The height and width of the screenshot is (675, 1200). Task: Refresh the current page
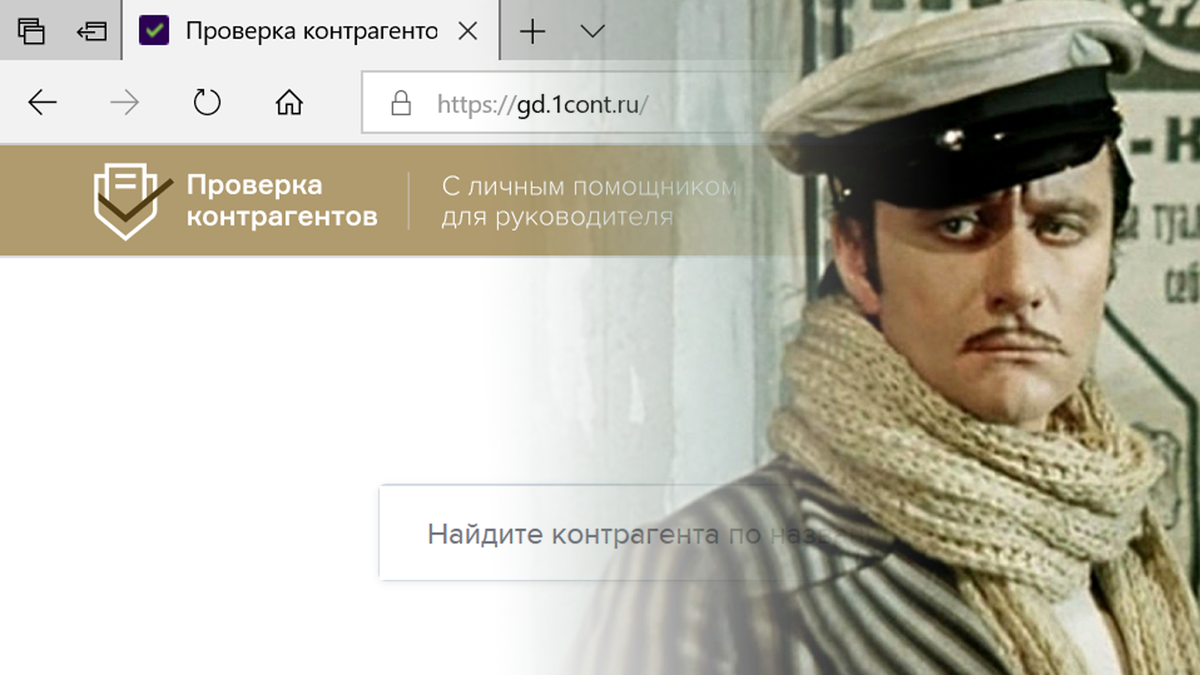click(x=206, y=101)
